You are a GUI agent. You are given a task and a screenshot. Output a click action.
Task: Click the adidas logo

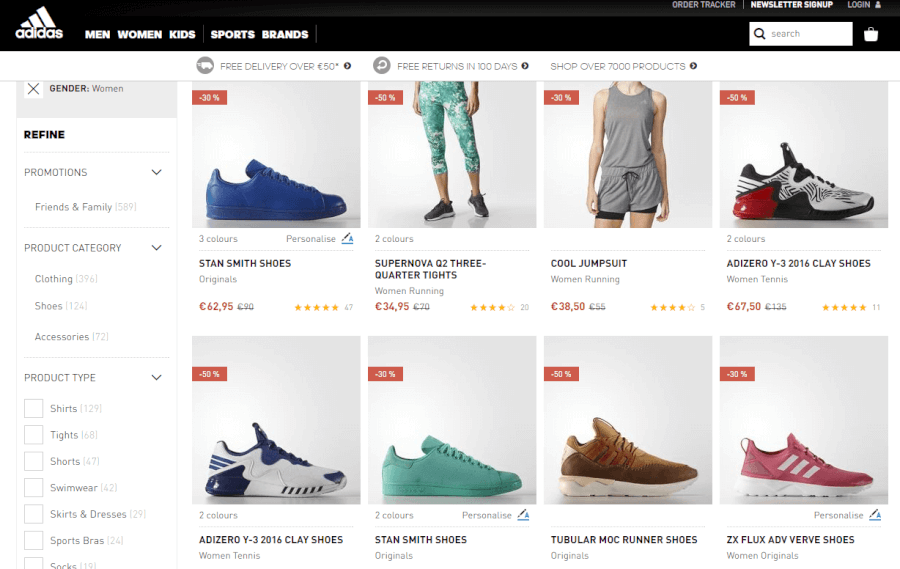tap(39, 24)
